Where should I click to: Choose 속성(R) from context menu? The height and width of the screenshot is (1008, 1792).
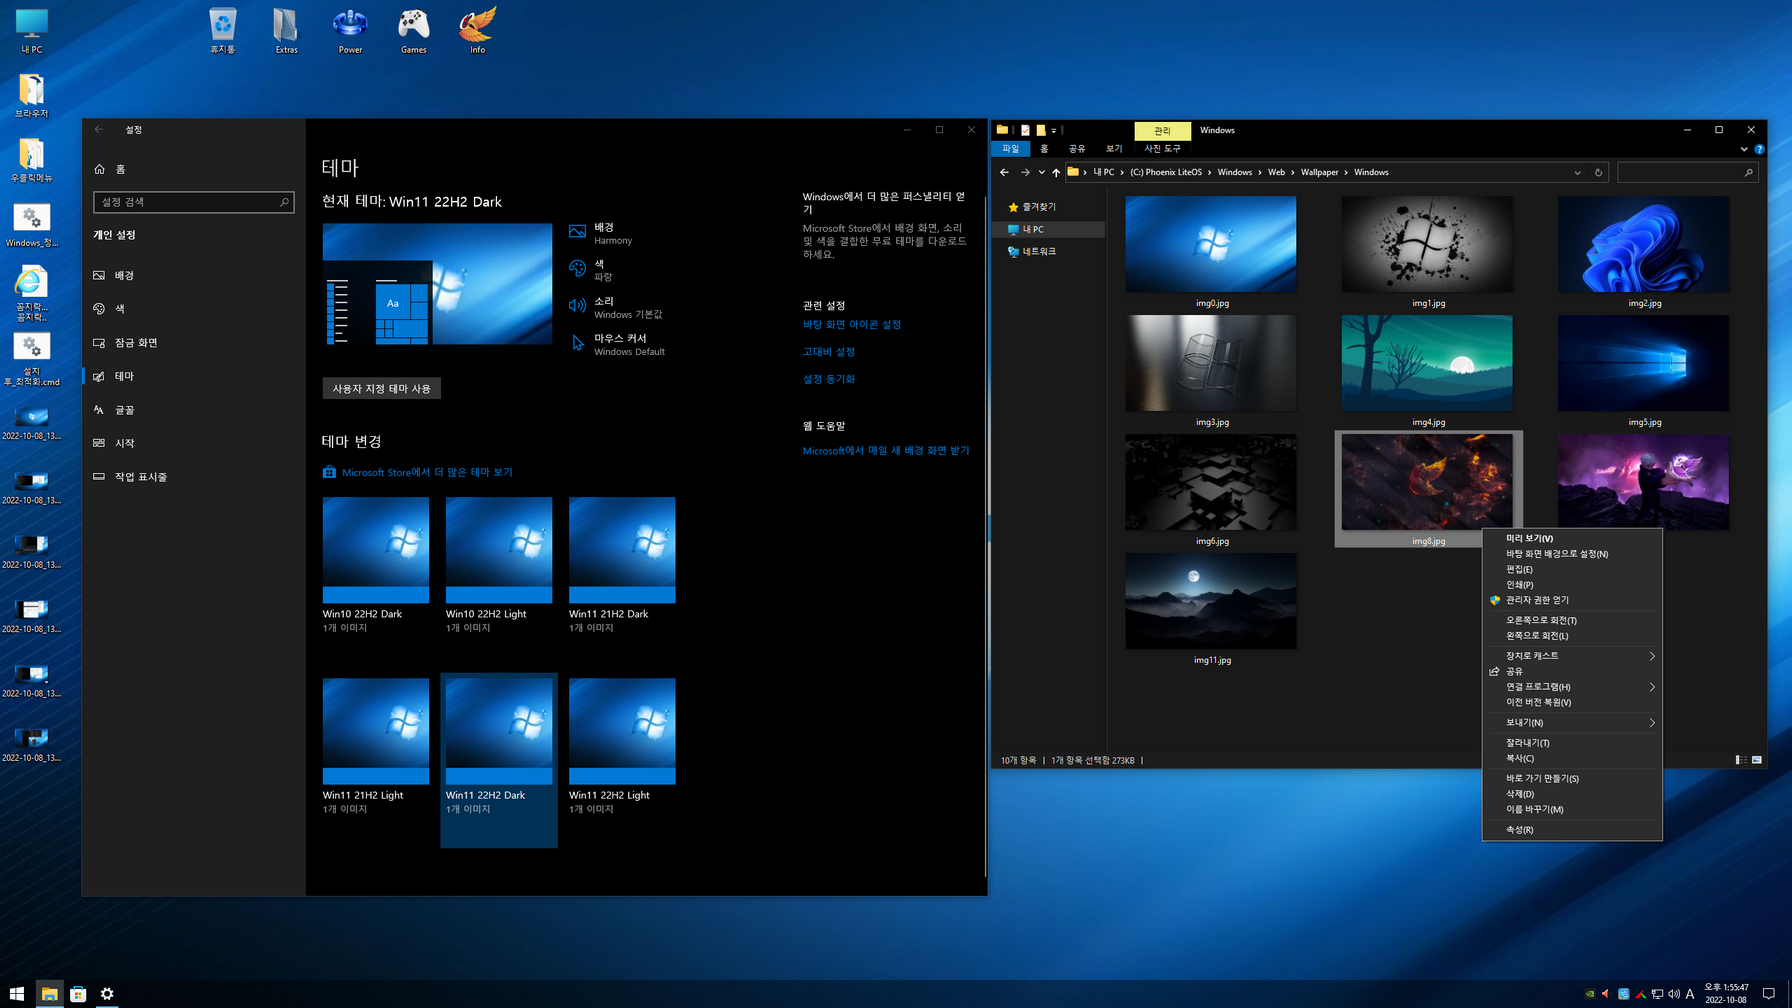coord(1572,830)
